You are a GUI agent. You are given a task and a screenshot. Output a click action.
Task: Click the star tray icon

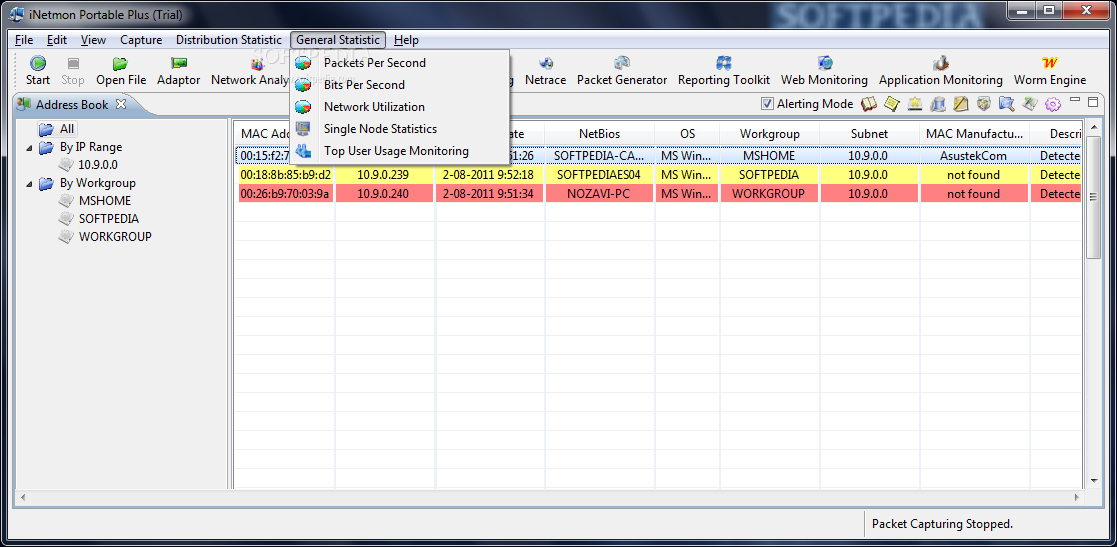pos(915,104)
